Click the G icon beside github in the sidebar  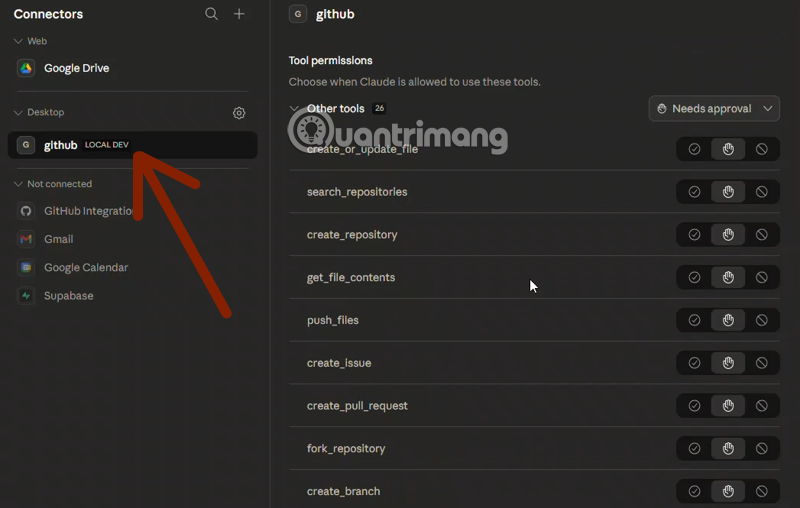(x=26, y=145)
